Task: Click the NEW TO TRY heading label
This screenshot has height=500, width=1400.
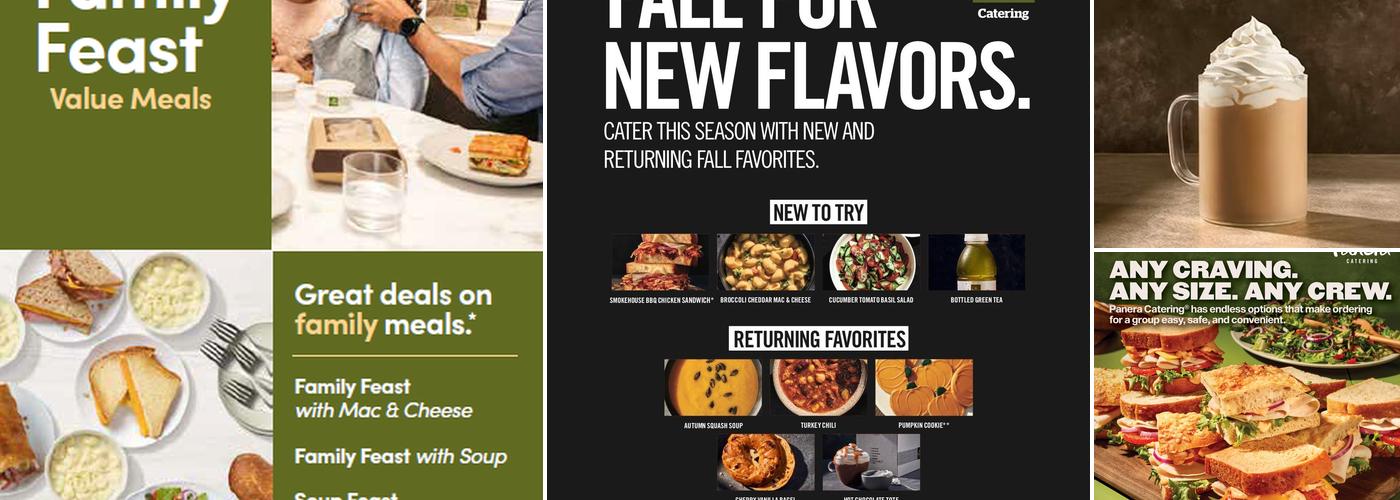Action: (818, 212)
